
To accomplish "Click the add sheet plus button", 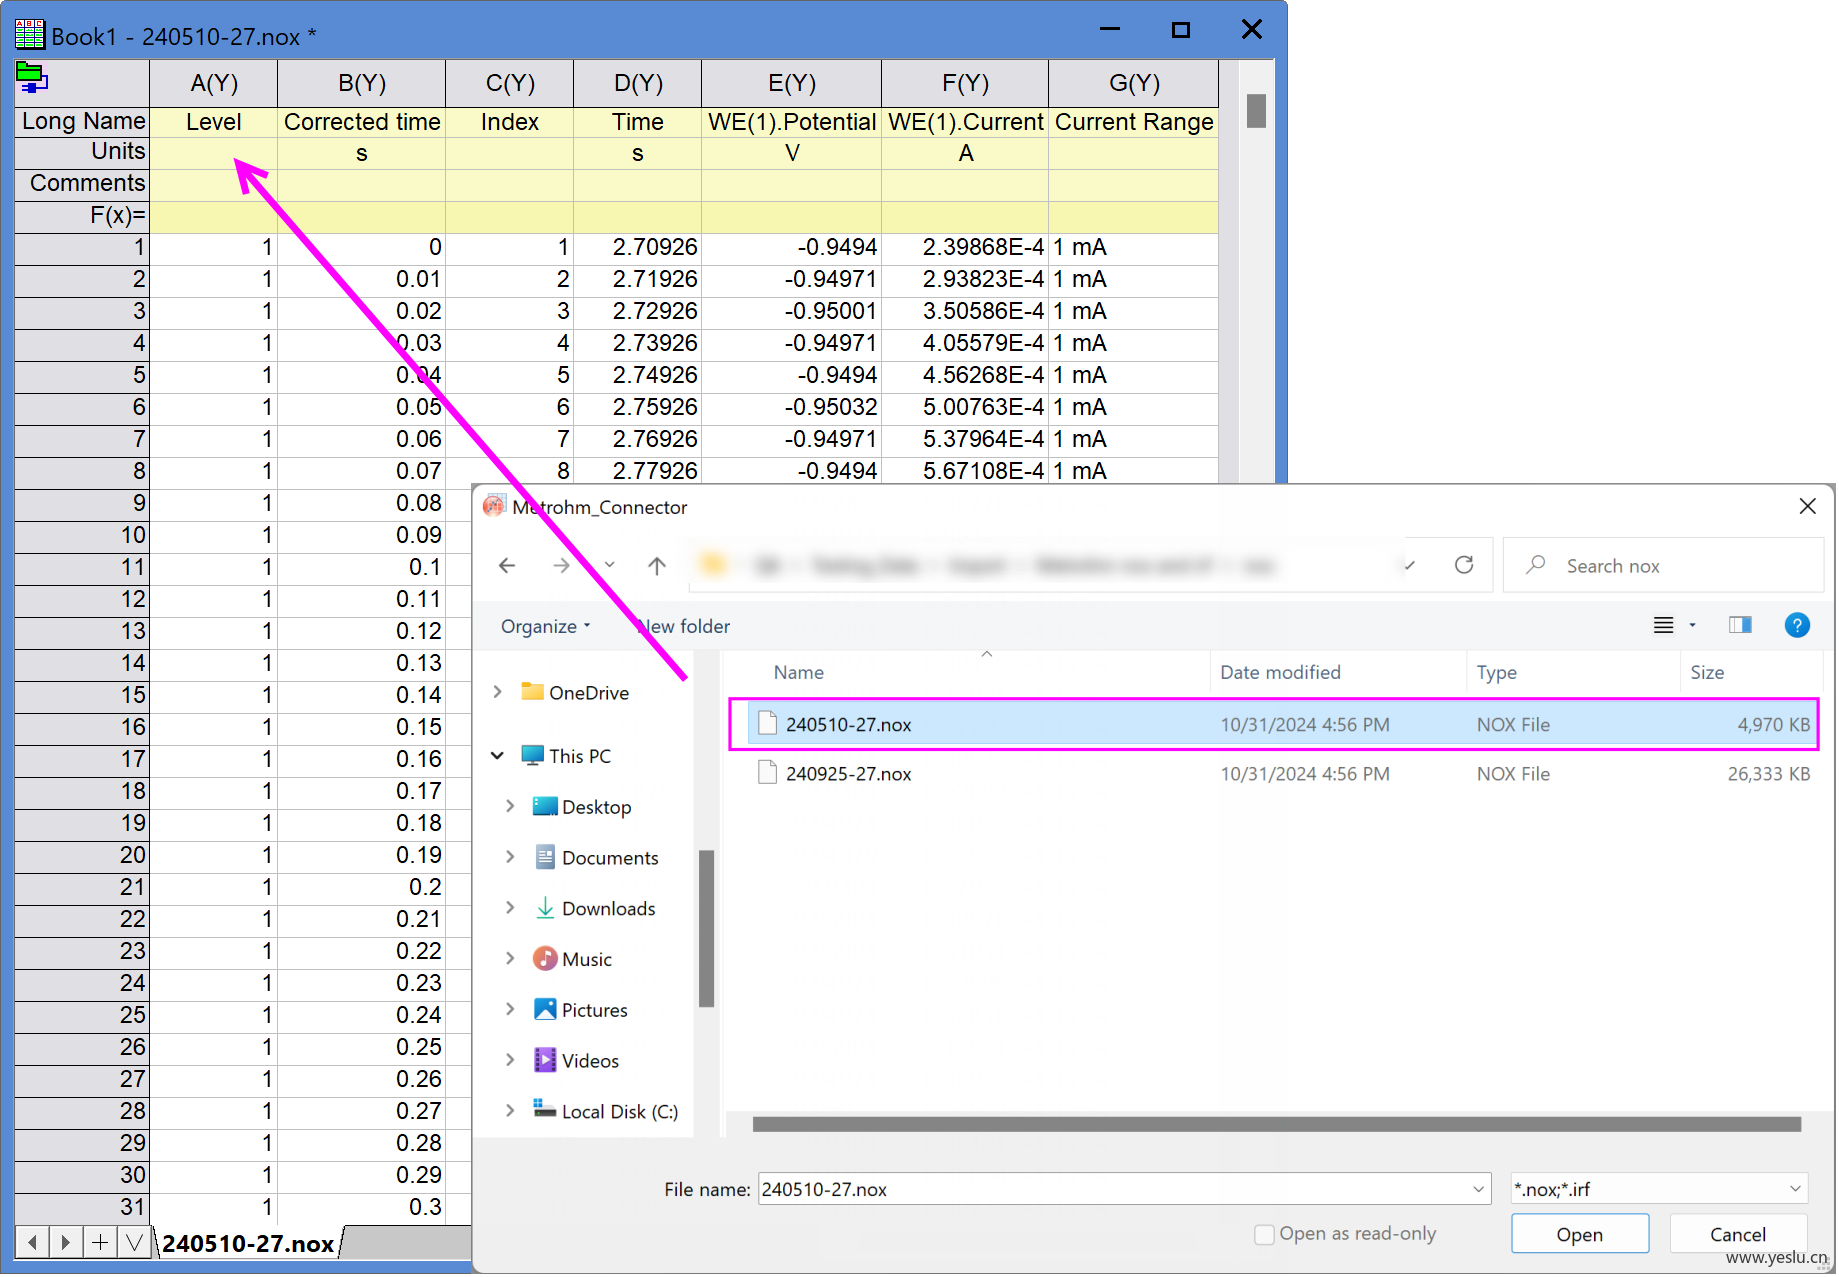I will (x=100, y=1242).
